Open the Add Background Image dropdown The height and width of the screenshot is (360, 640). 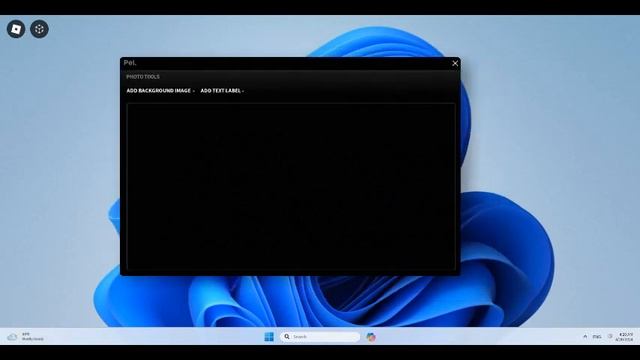(160, 91)
